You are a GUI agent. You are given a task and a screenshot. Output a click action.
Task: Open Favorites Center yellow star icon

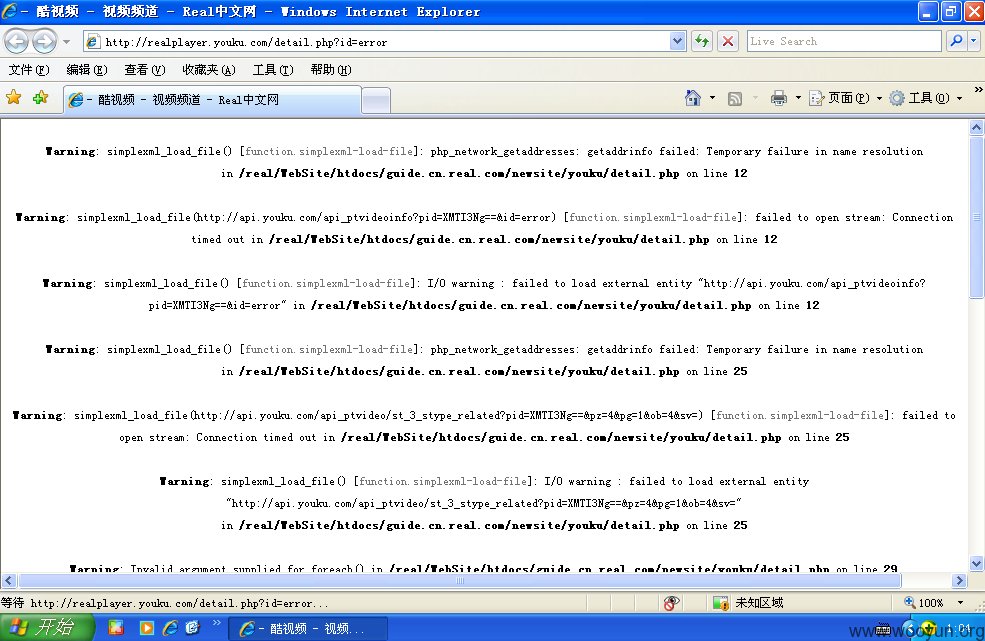click(14, 97)
